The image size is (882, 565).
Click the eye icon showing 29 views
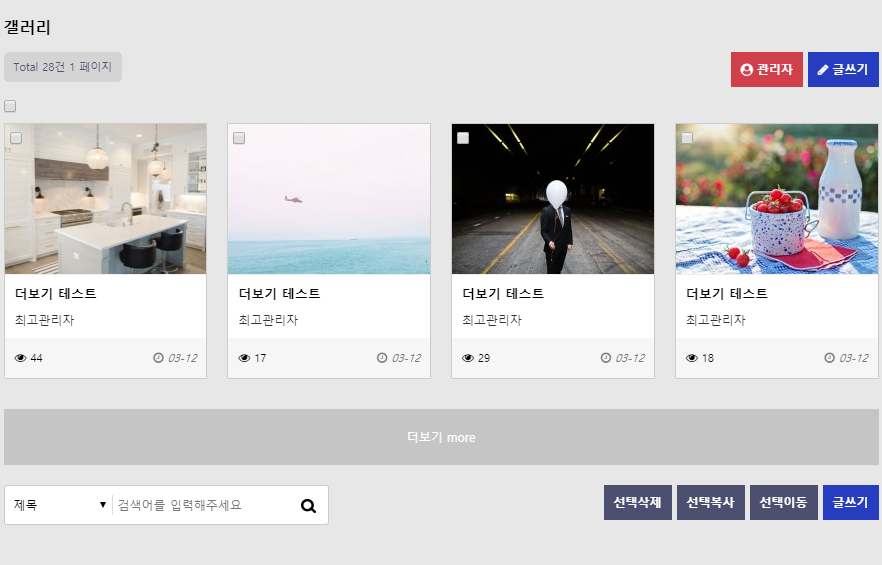(x=468, y=358)
